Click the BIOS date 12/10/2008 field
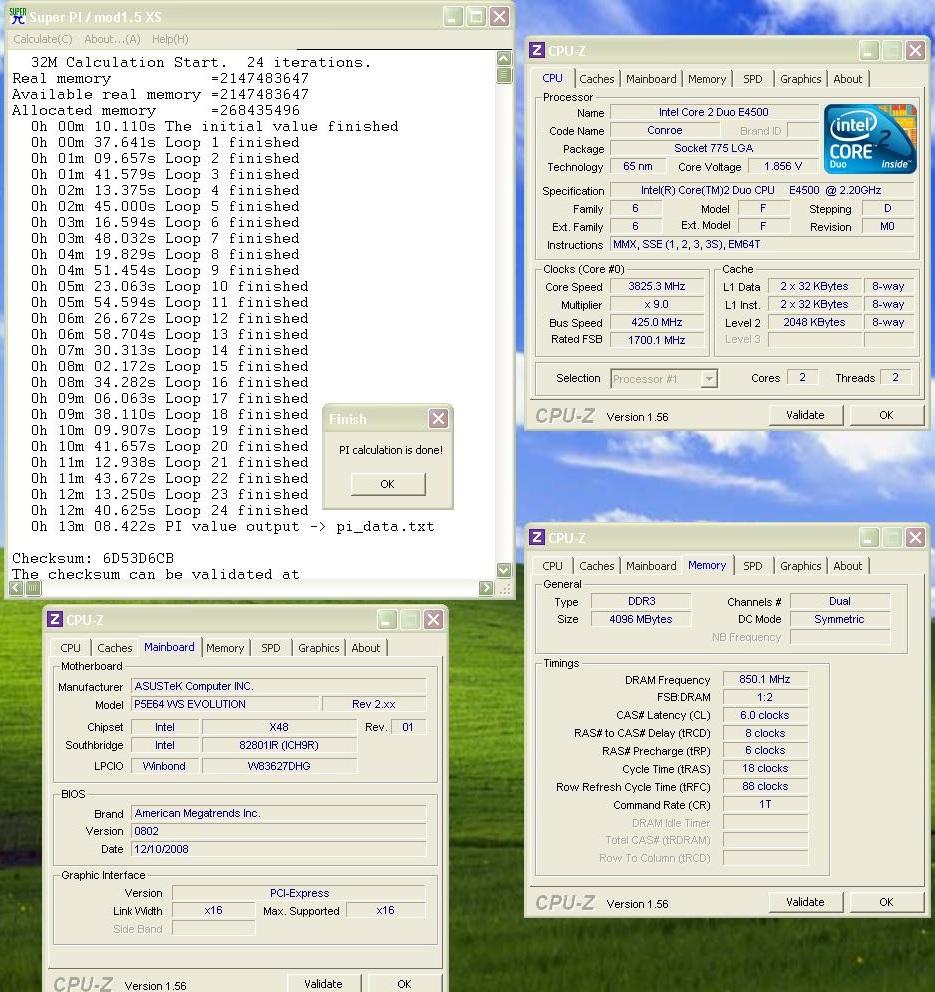This screenshot has width=935, height=992. point(278,849)
